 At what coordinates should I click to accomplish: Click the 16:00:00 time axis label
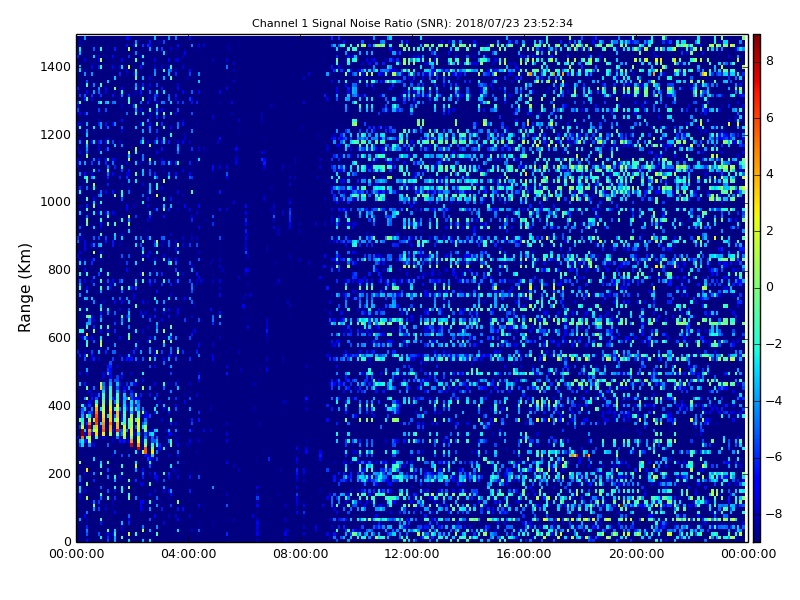523,554
